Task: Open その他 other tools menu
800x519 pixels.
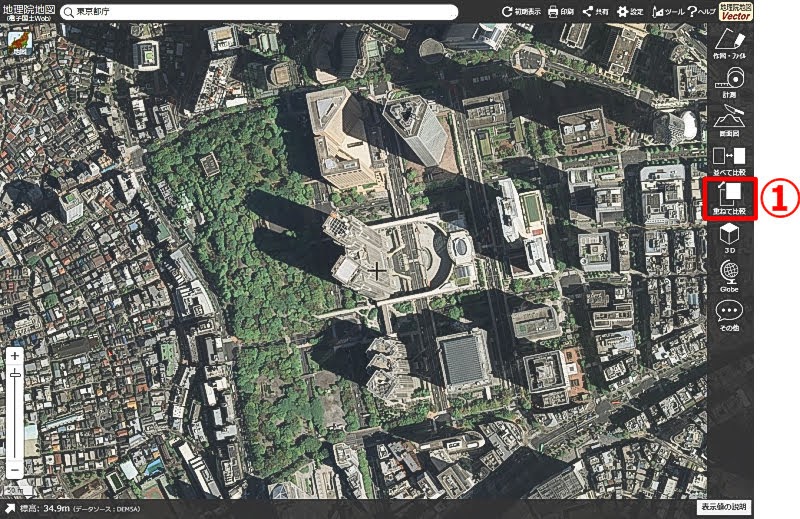Action: coord(730,315)
